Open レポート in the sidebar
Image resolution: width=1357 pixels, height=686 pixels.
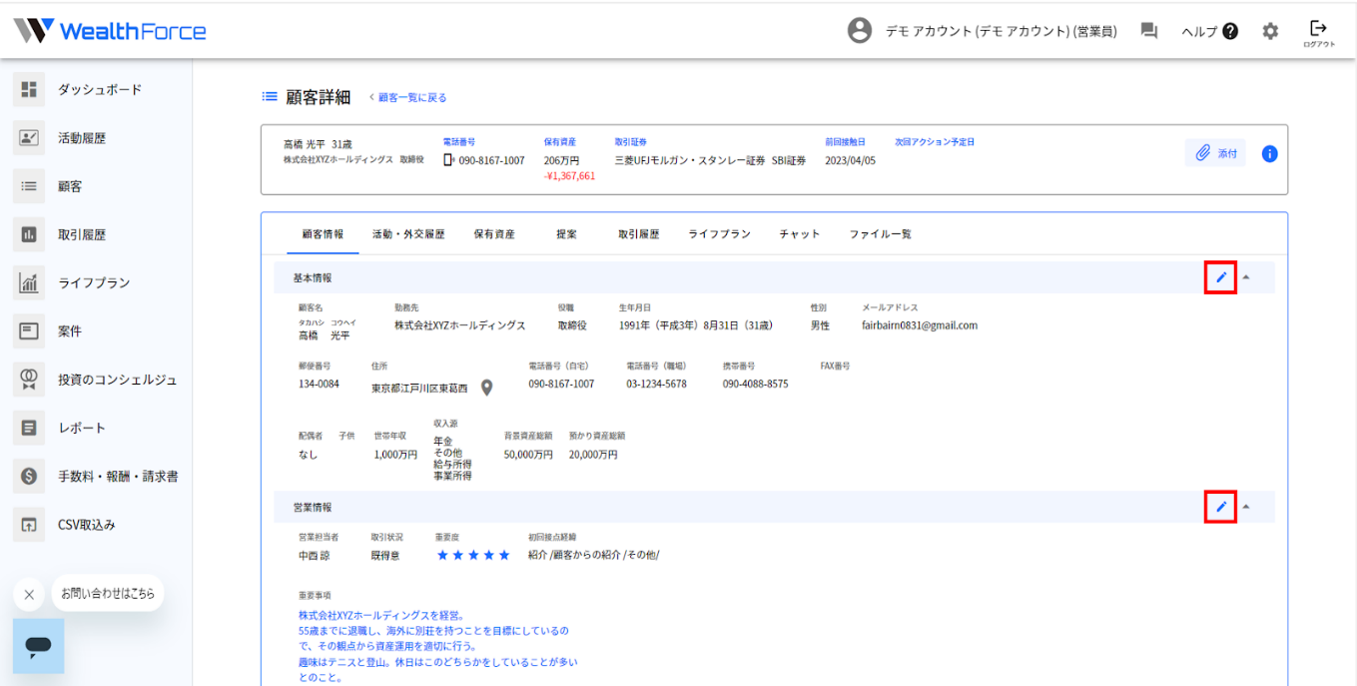(82, 428)
